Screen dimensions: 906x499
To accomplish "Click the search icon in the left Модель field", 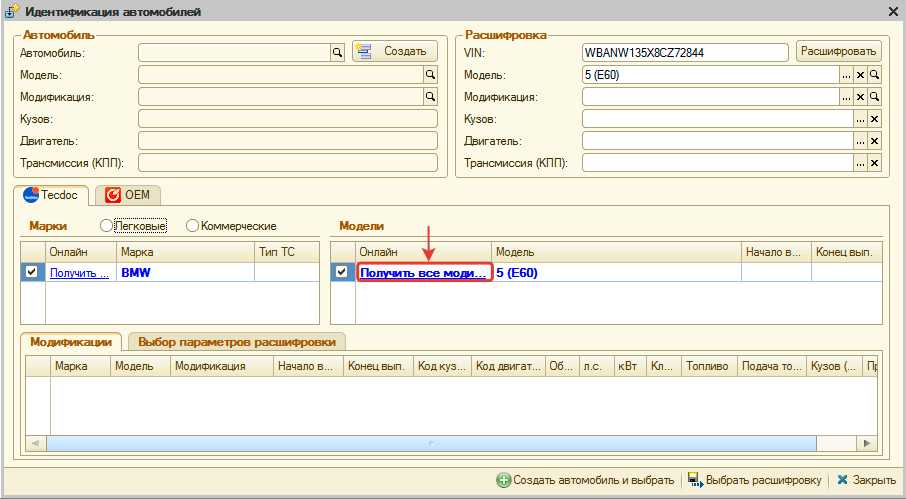I will click(x=431, y=75).
